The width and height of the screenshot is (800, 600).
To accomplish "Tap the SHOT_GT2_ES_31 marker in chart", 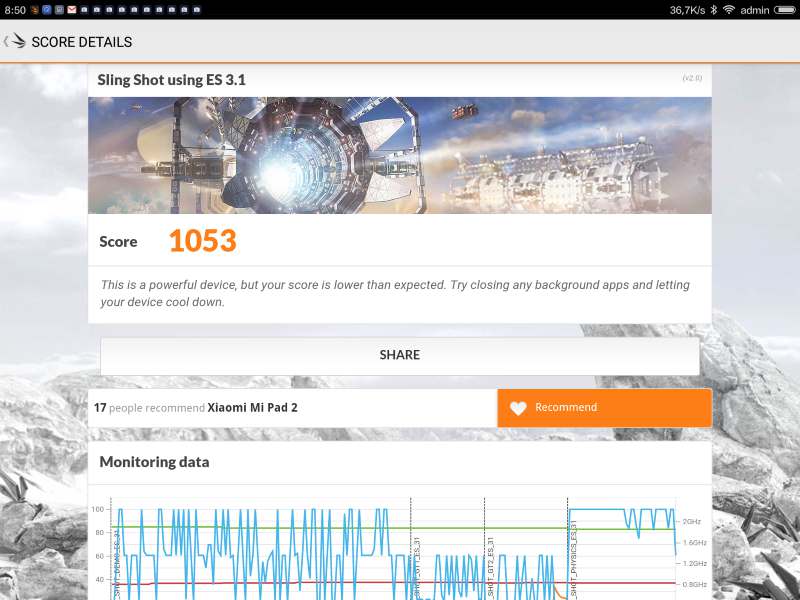I will [x=490, y=568].
